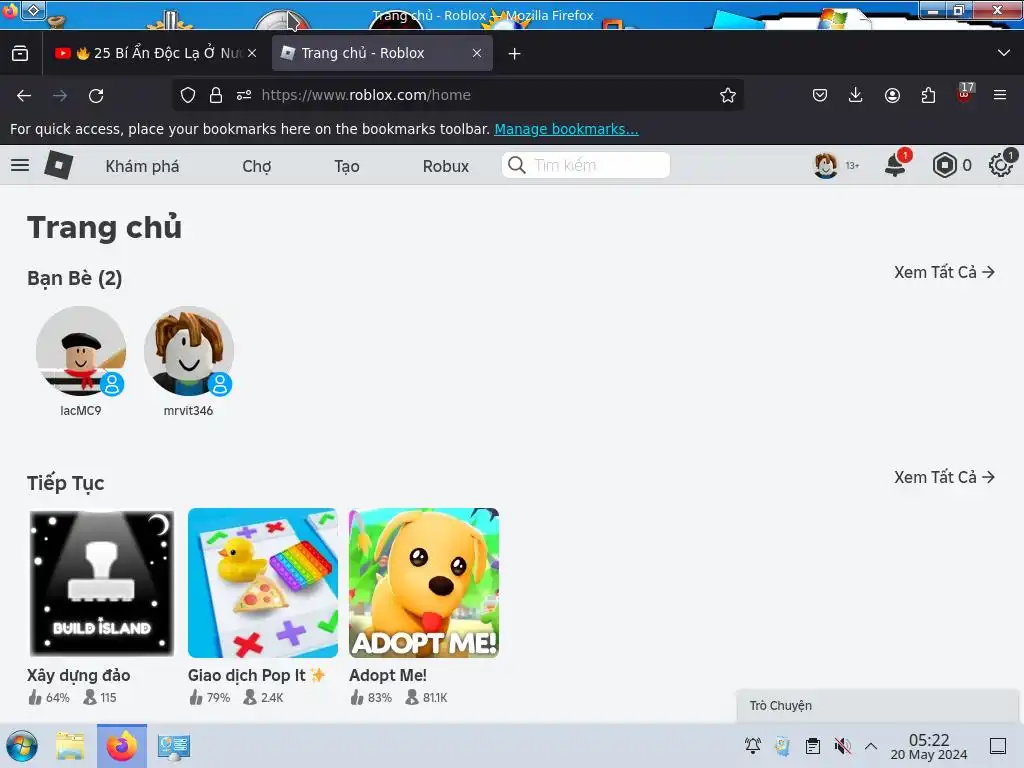Open the Giao dịch Pop It thumbnail
This screenshot has height=768, width=1024.
[263, 583]
